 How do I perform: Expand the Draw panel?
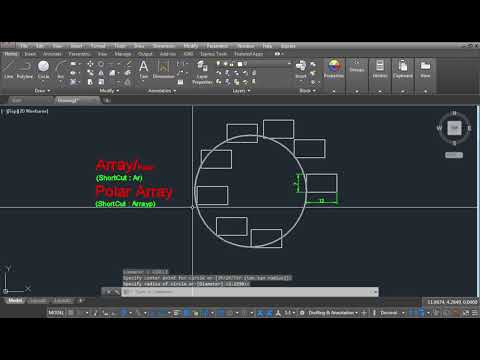(42, 91)
